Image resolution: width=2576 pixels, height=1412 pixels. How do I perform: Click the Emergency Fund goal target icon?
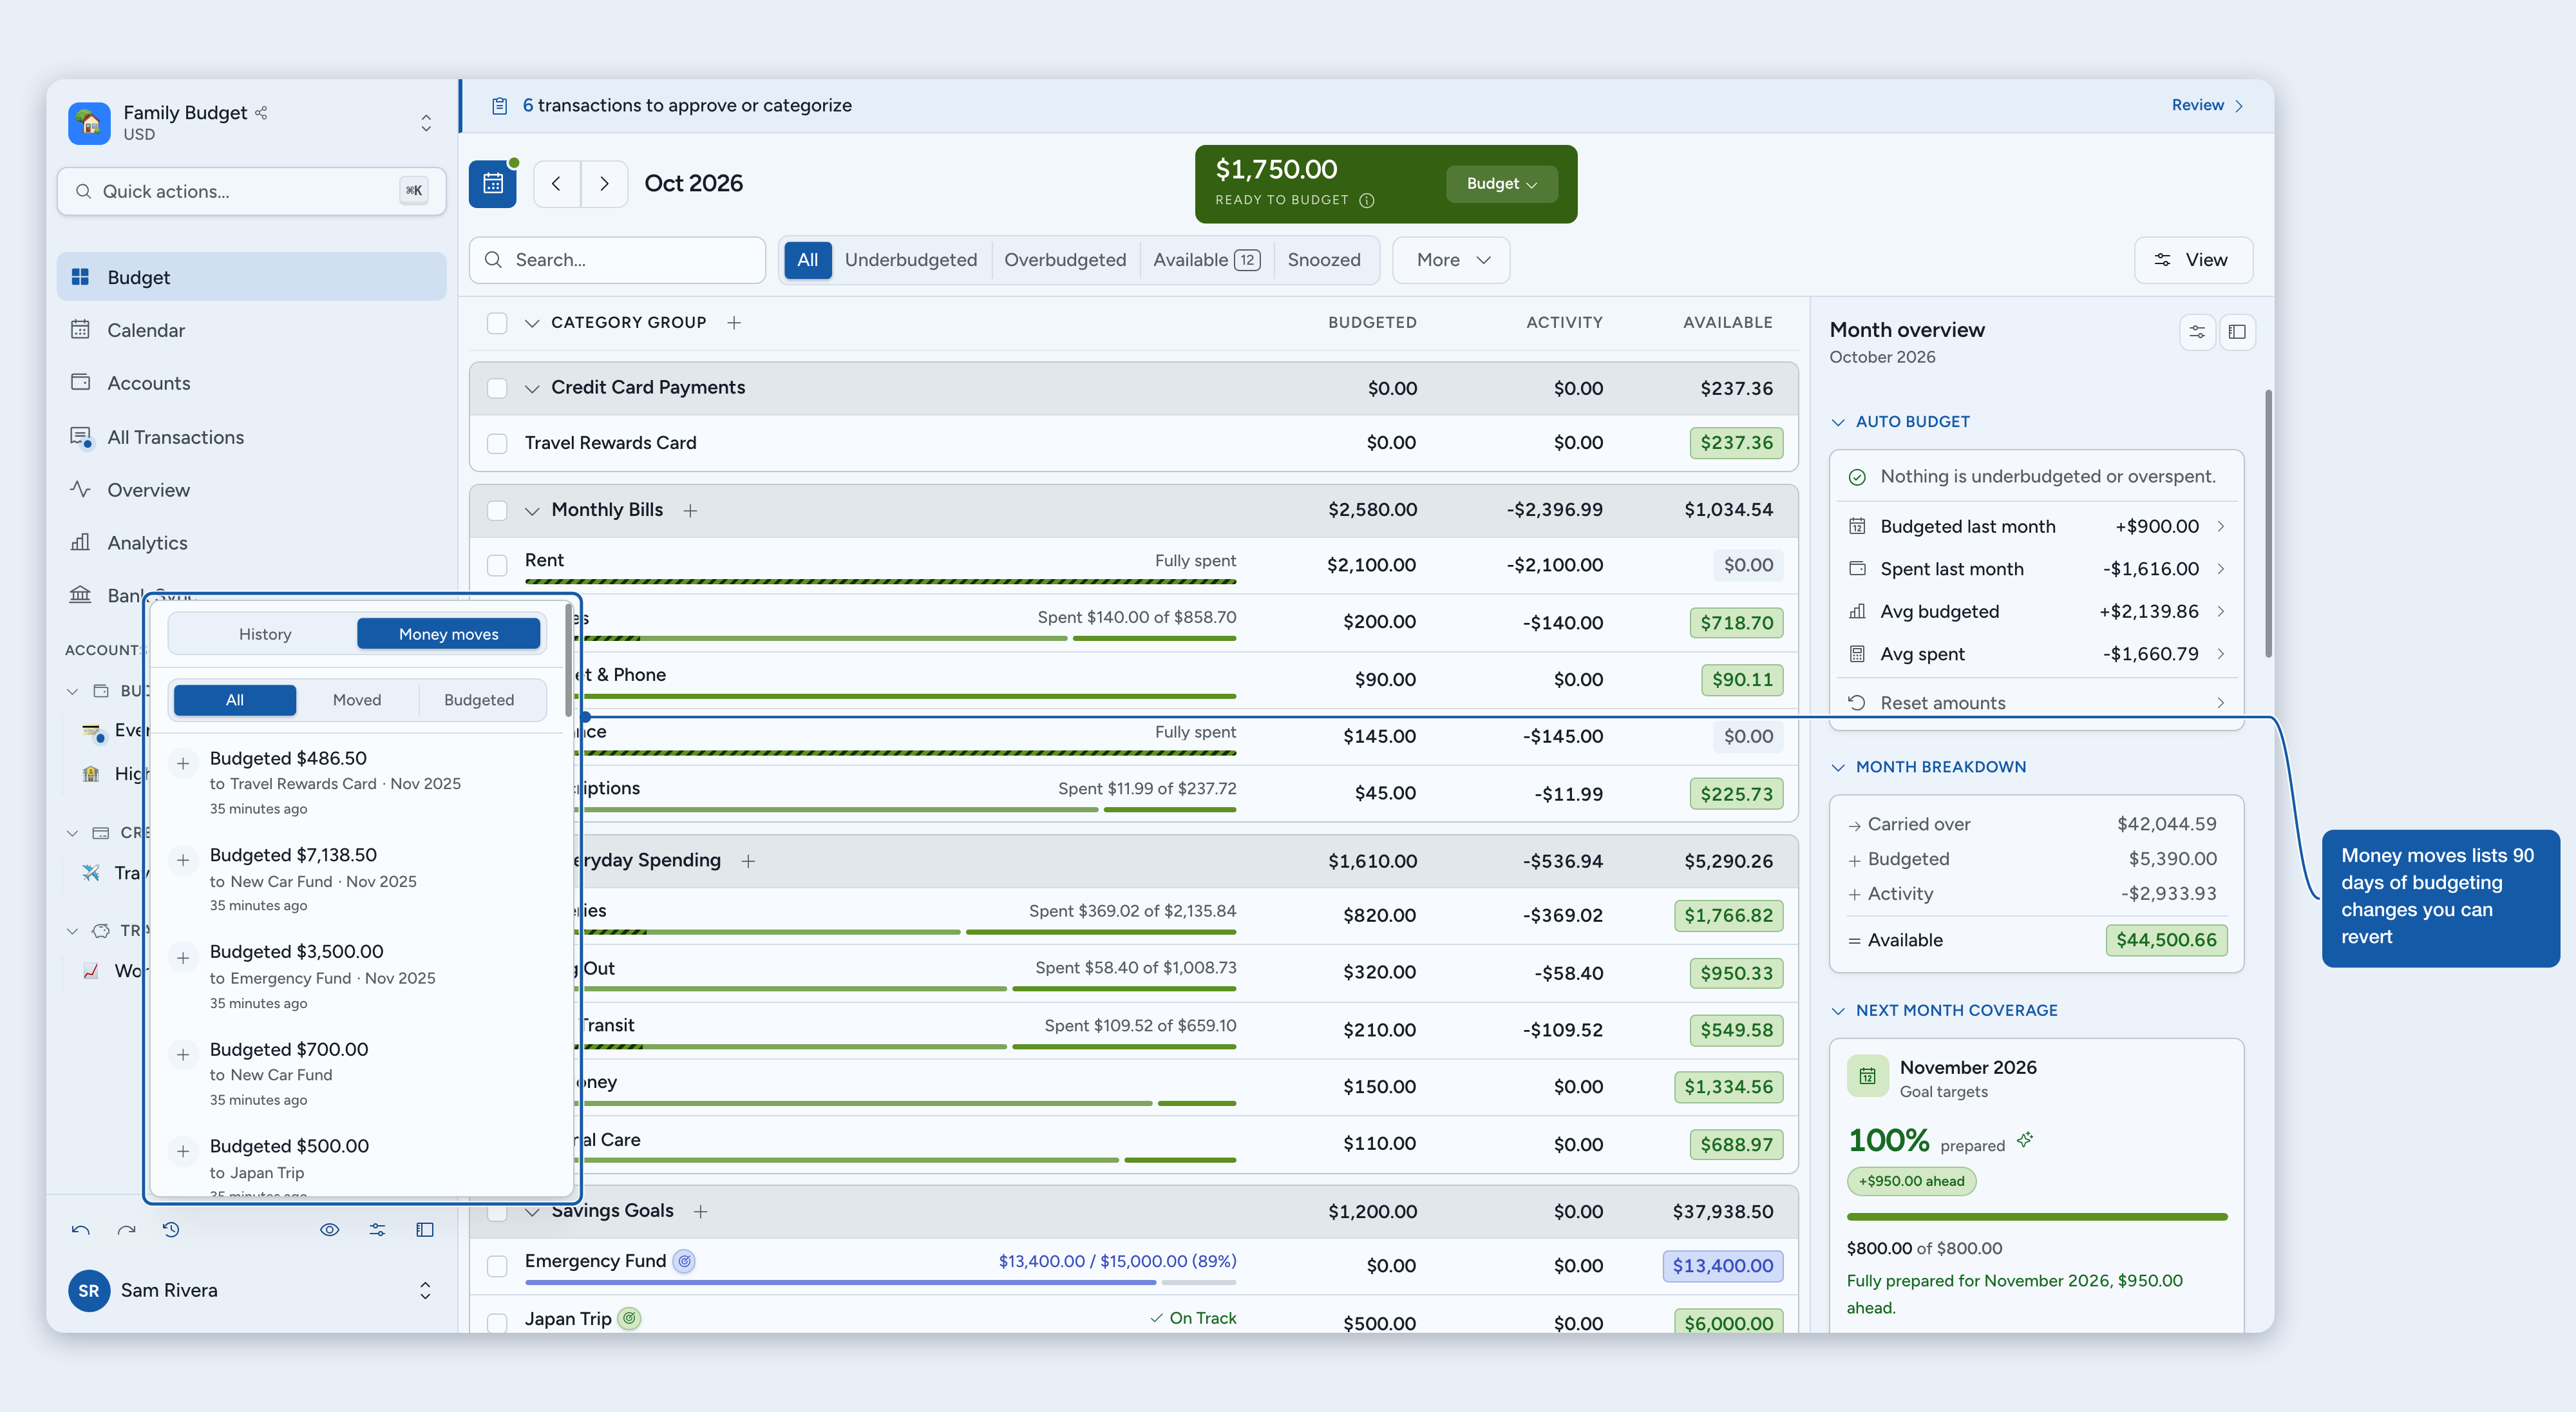click(685, 1261)
